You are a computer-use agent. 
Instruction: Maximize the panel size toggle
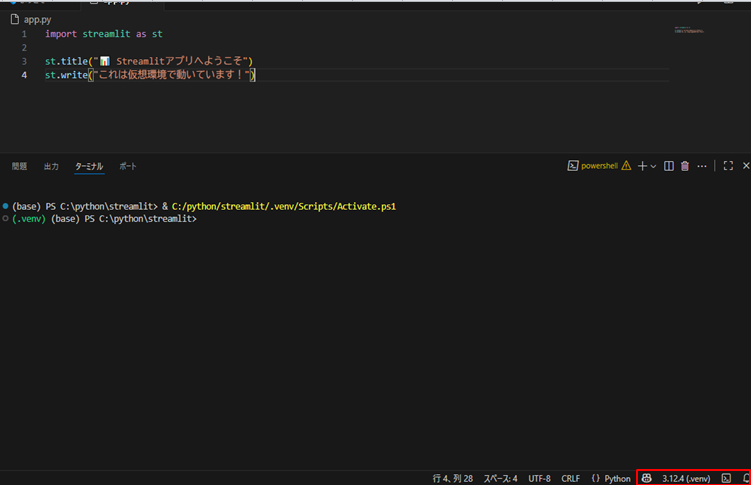coord(728,166)
